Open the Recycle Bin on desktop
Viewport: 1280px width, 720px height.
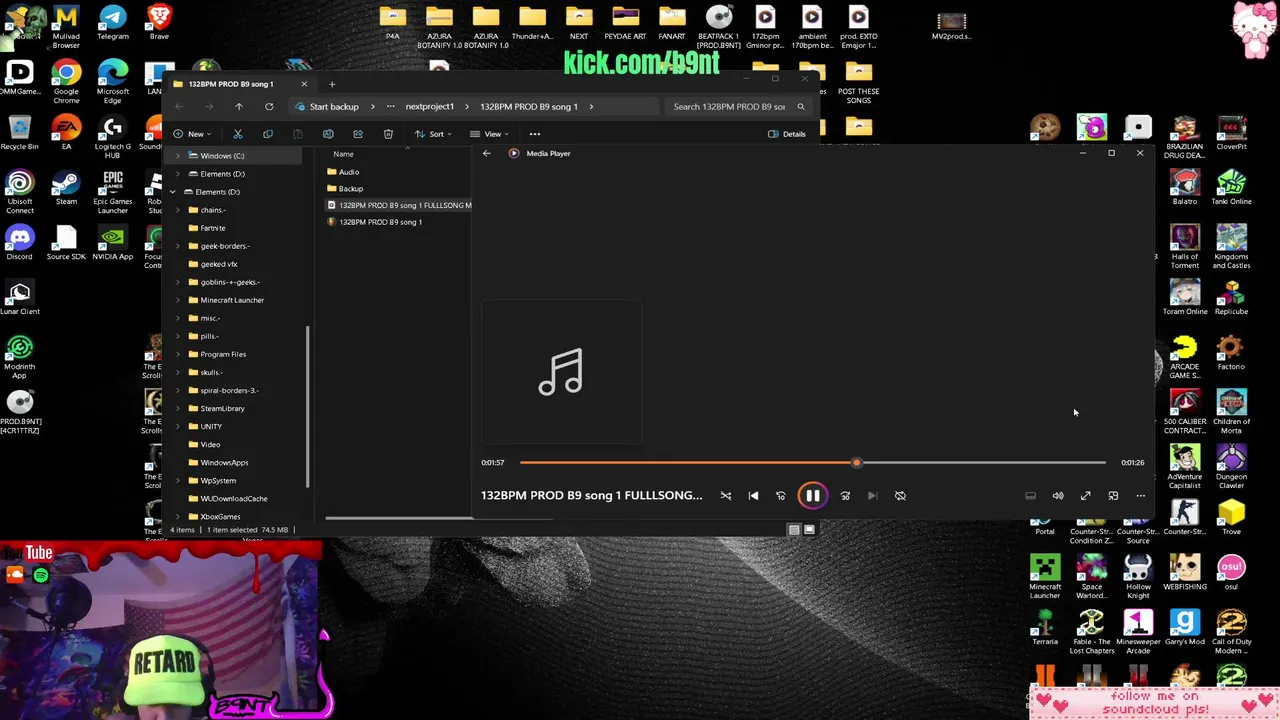19,132
